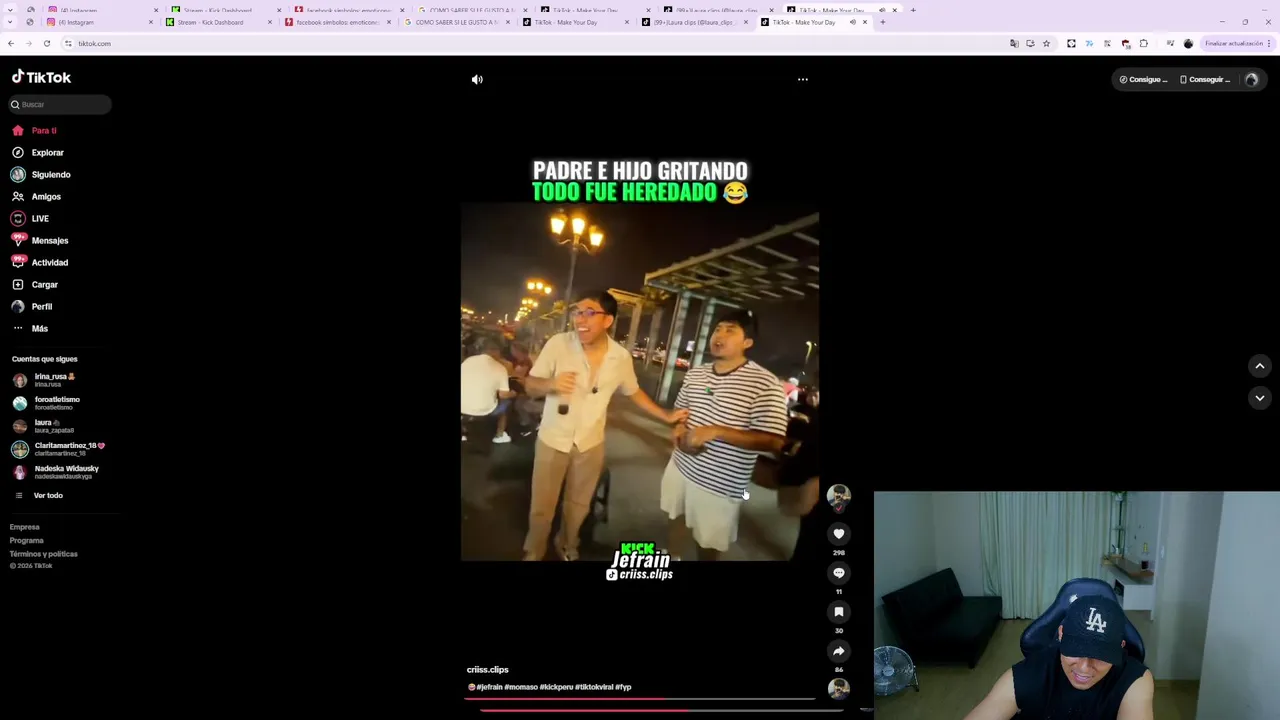The height and width of the screenshot is (720, 1280).
Task: Open criiss.clips profile link
Action: [x=488, y=670]
